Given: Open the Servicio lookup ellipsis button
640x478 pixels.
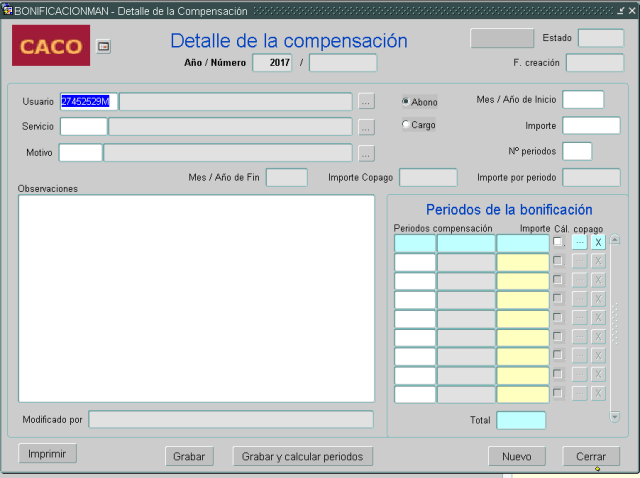Looking at the screenshot, I should point(366,127).
